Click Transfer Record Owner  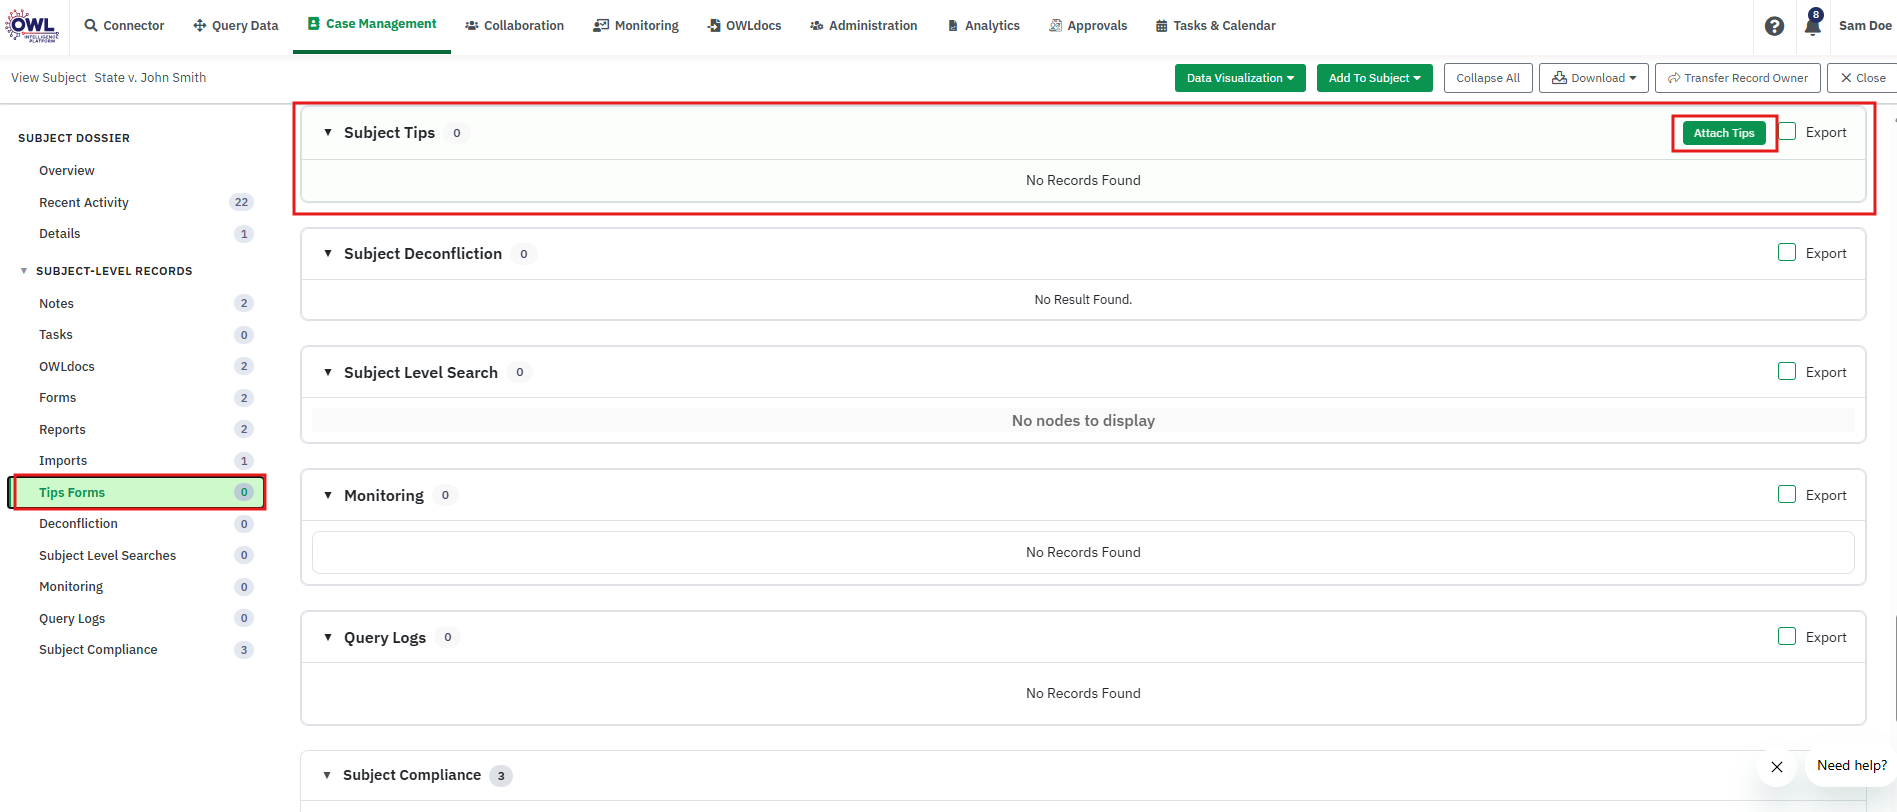click(x=1738, y=78)
